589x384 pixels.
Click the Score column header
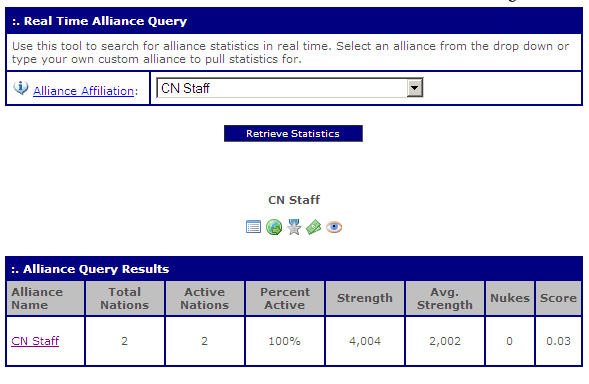coord(558,298)
